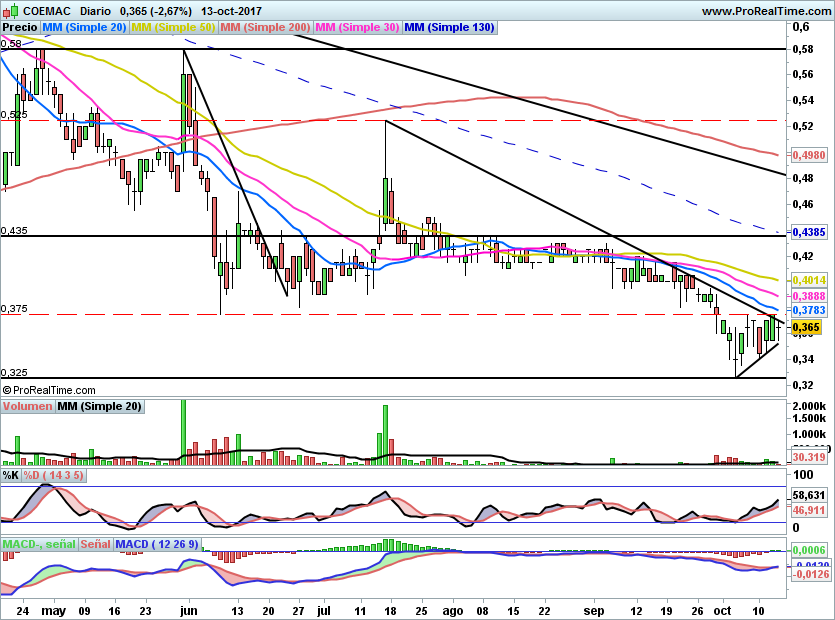Open the www.ProRealTime.com link
Screen dimensions: 835x620
pos(766,11)
